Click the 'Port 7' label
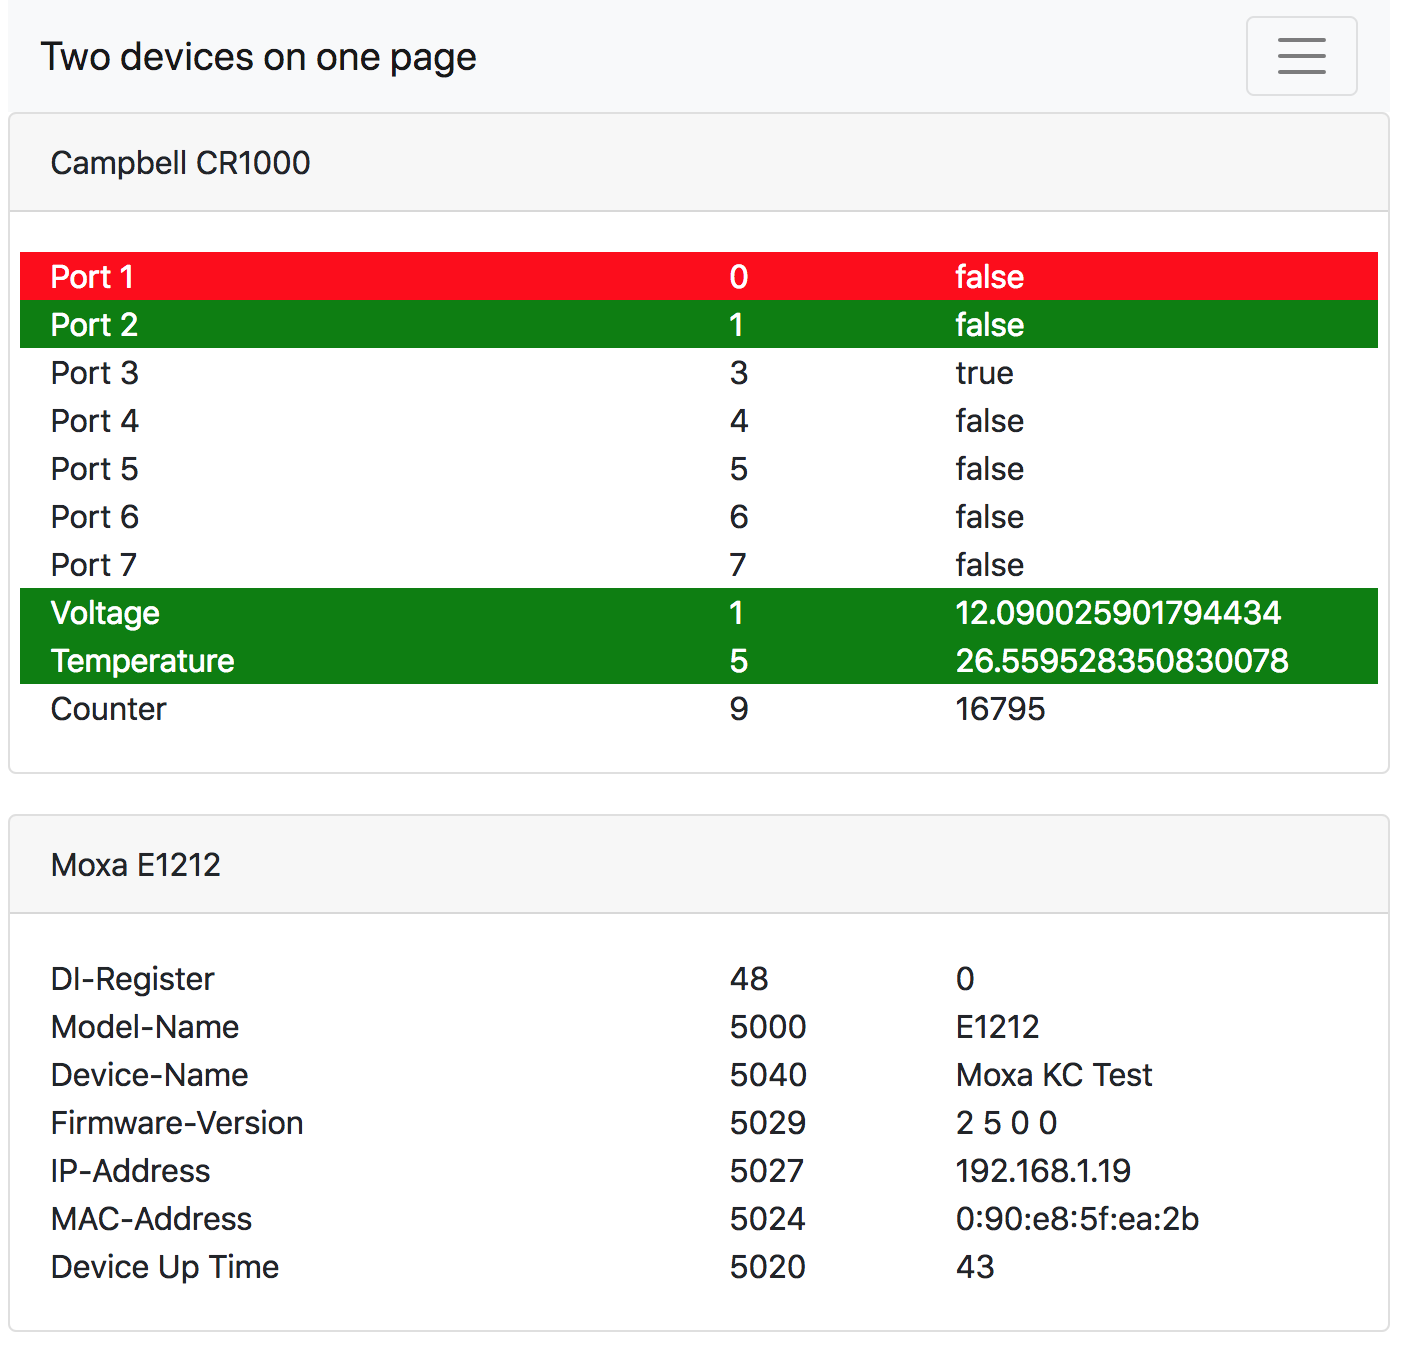This screenshot has height=1362, width=1410. [93, 565]
